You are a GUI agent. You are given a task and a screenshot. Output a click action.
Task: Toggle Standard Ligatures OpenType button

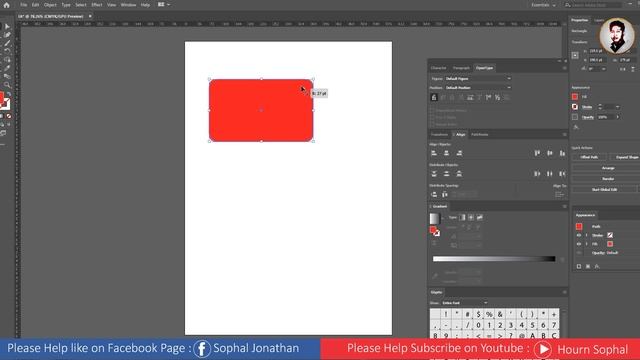tap(434, 98)
